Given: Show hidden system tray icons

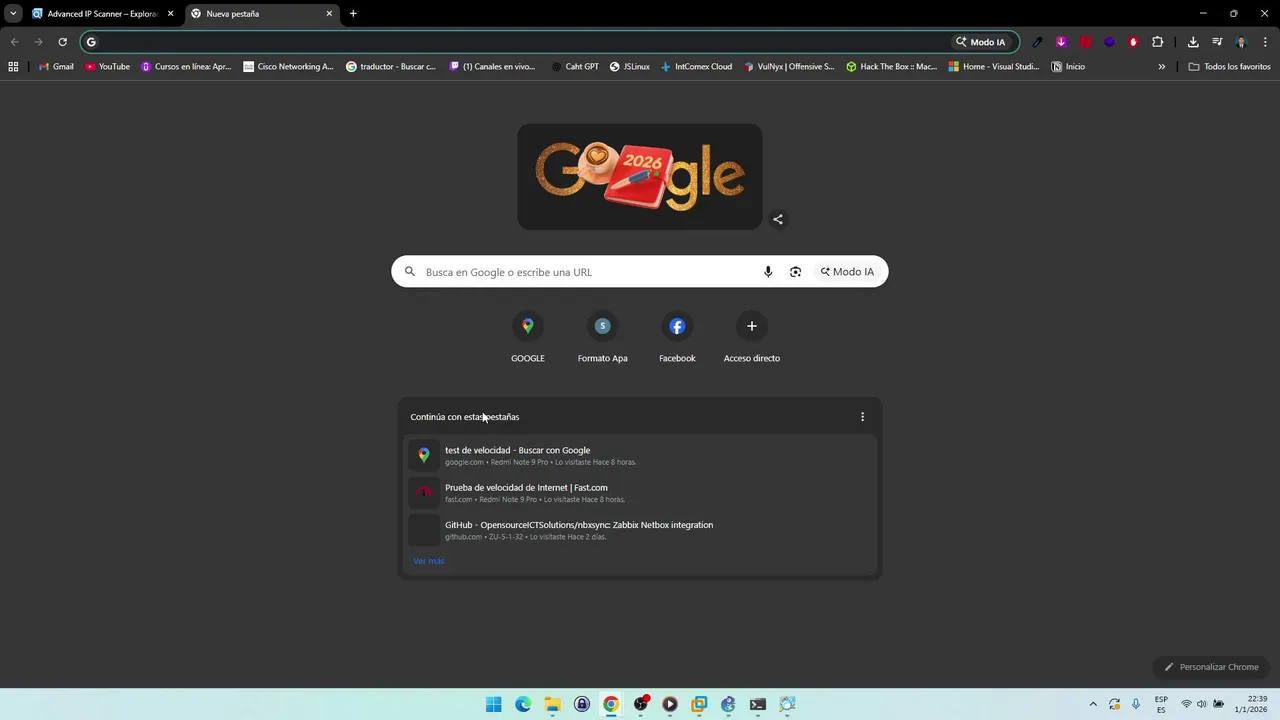Looking at the screenshot, I should (1093, 704).
